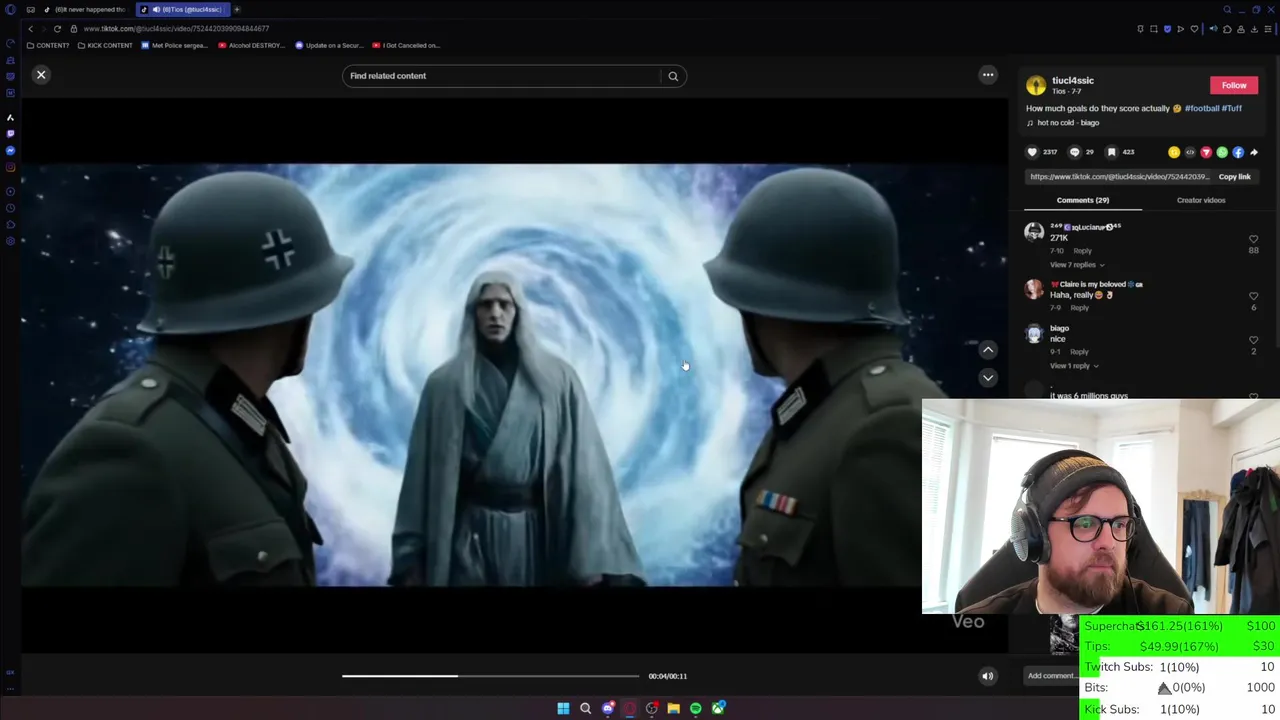1280x720 pixels.
Task: Click the browser address bar URL
Action: [x=176, y=29]
